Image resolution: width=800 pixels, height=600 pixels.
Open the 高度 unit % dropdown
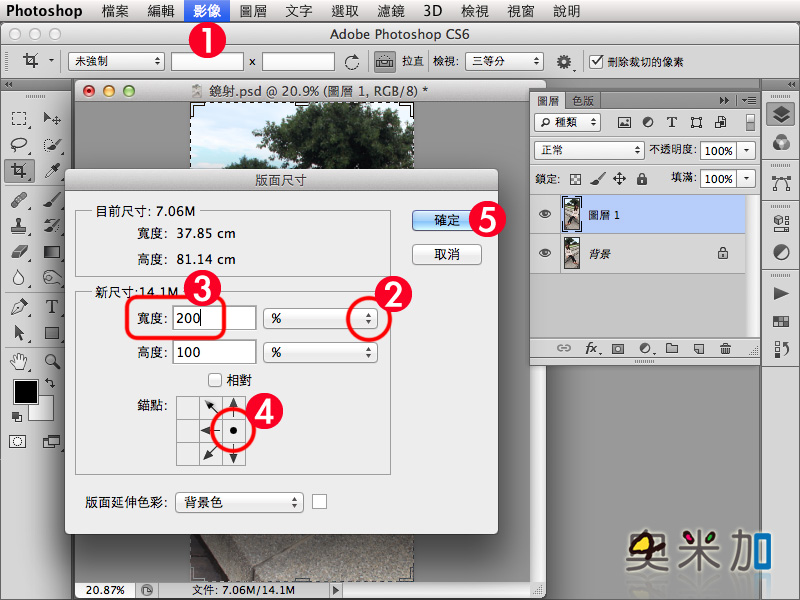tap(320, 352)
